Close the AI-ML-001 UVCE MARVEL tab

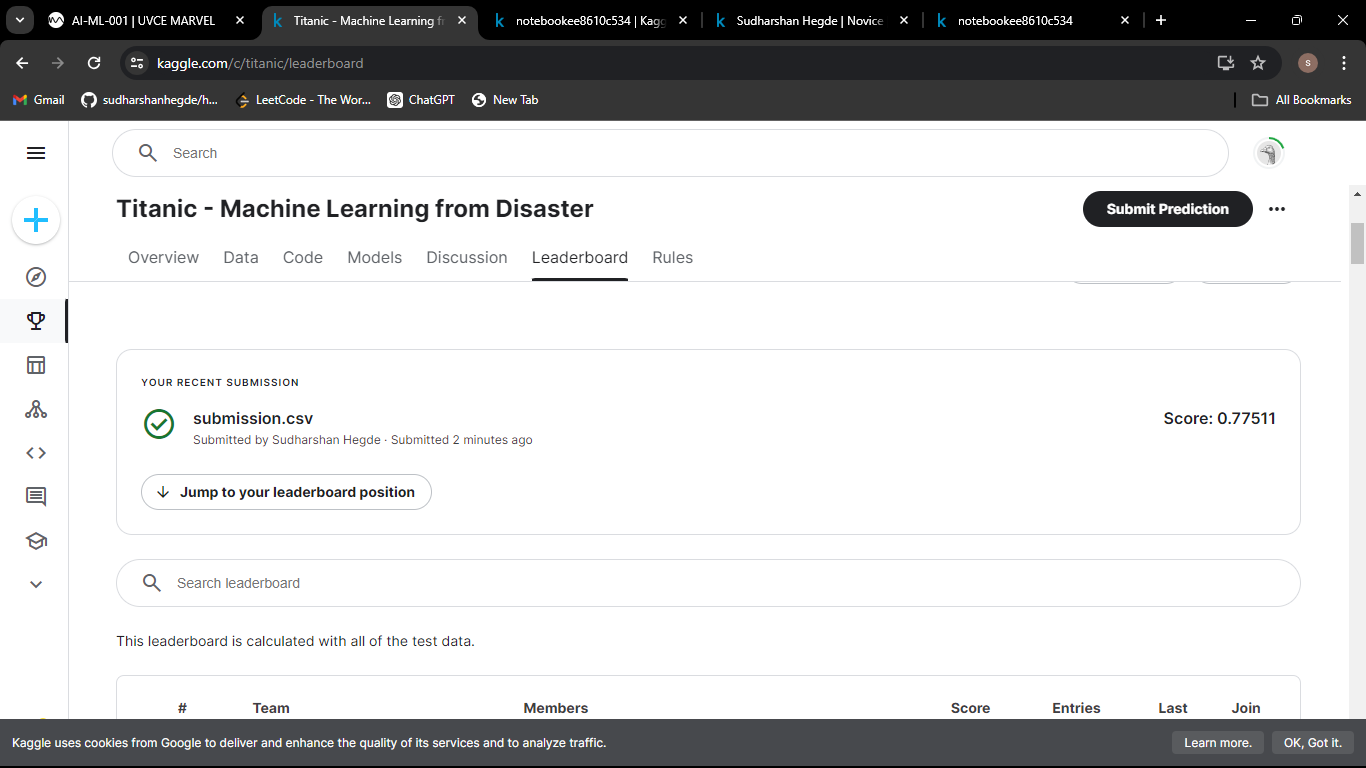(x=240, y=20)
